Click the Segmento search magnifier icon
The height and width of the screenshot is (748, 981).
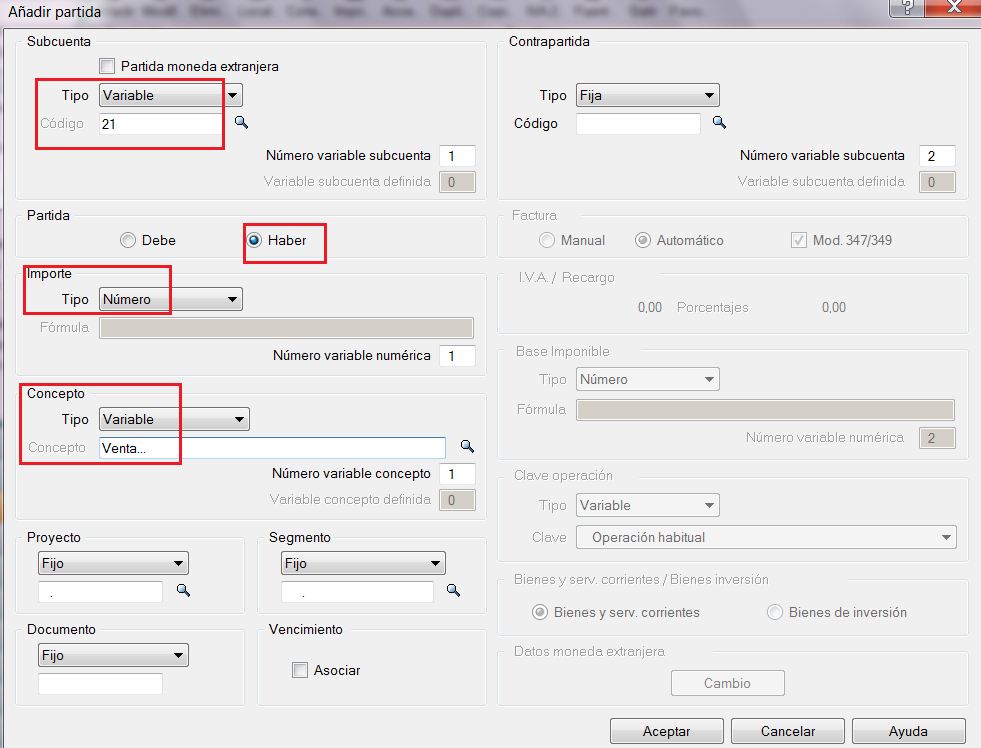(x=454, y=590)
